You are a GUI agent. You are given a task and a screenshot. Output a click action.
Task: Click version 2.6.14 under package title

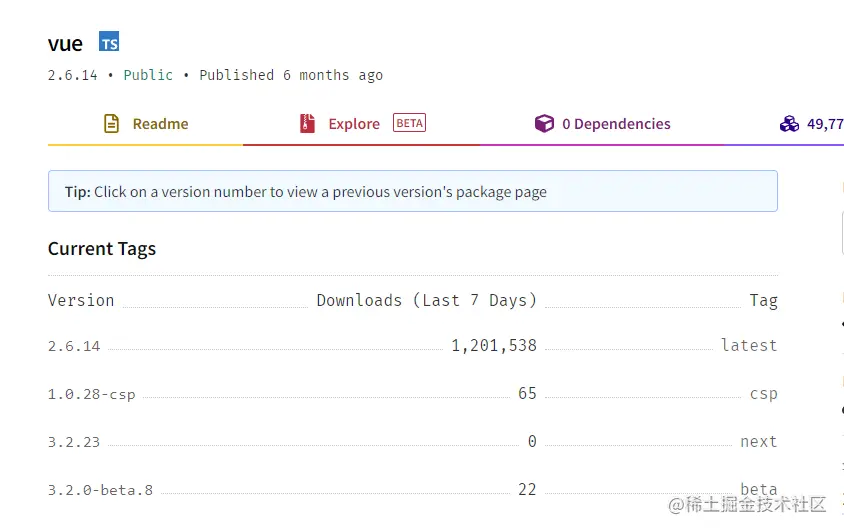pos(73,75)
